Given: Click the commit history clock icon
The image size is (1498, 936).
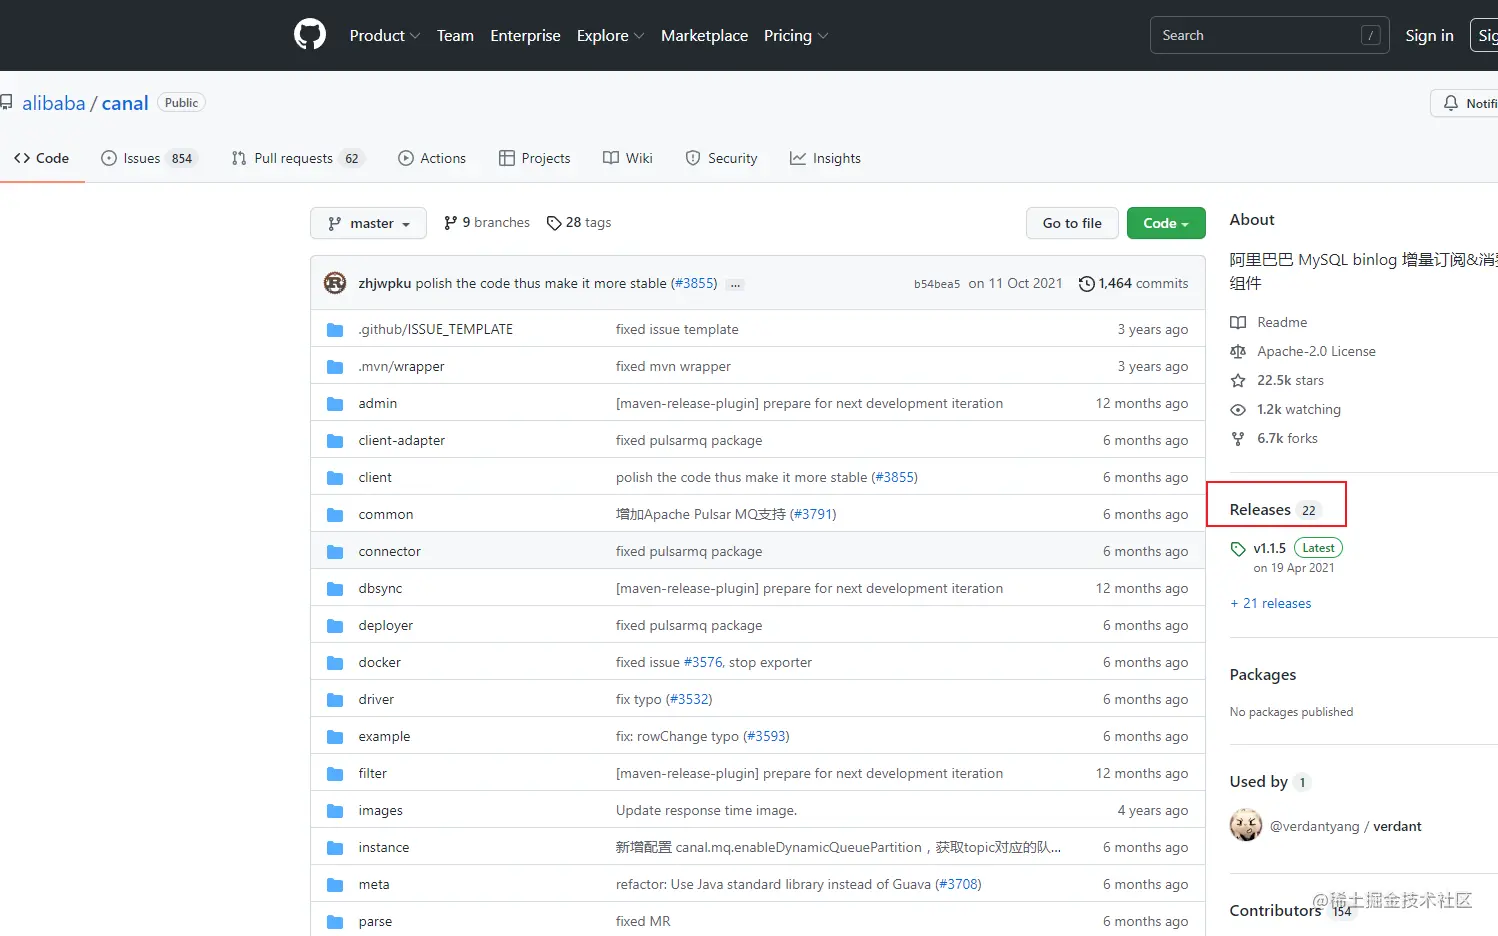Looking at the screenshot, I should pos(1086,284).
